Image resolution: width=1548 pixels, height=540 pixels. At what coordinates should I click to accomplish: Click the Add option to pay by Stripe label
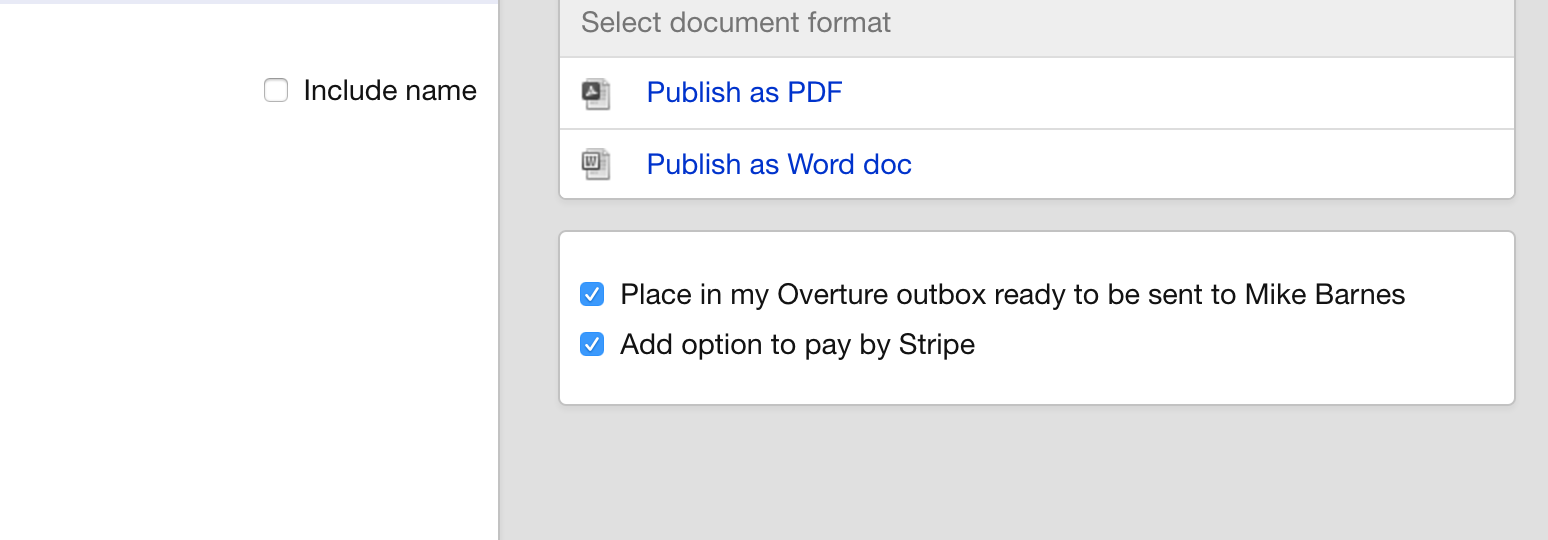(797, 344)
